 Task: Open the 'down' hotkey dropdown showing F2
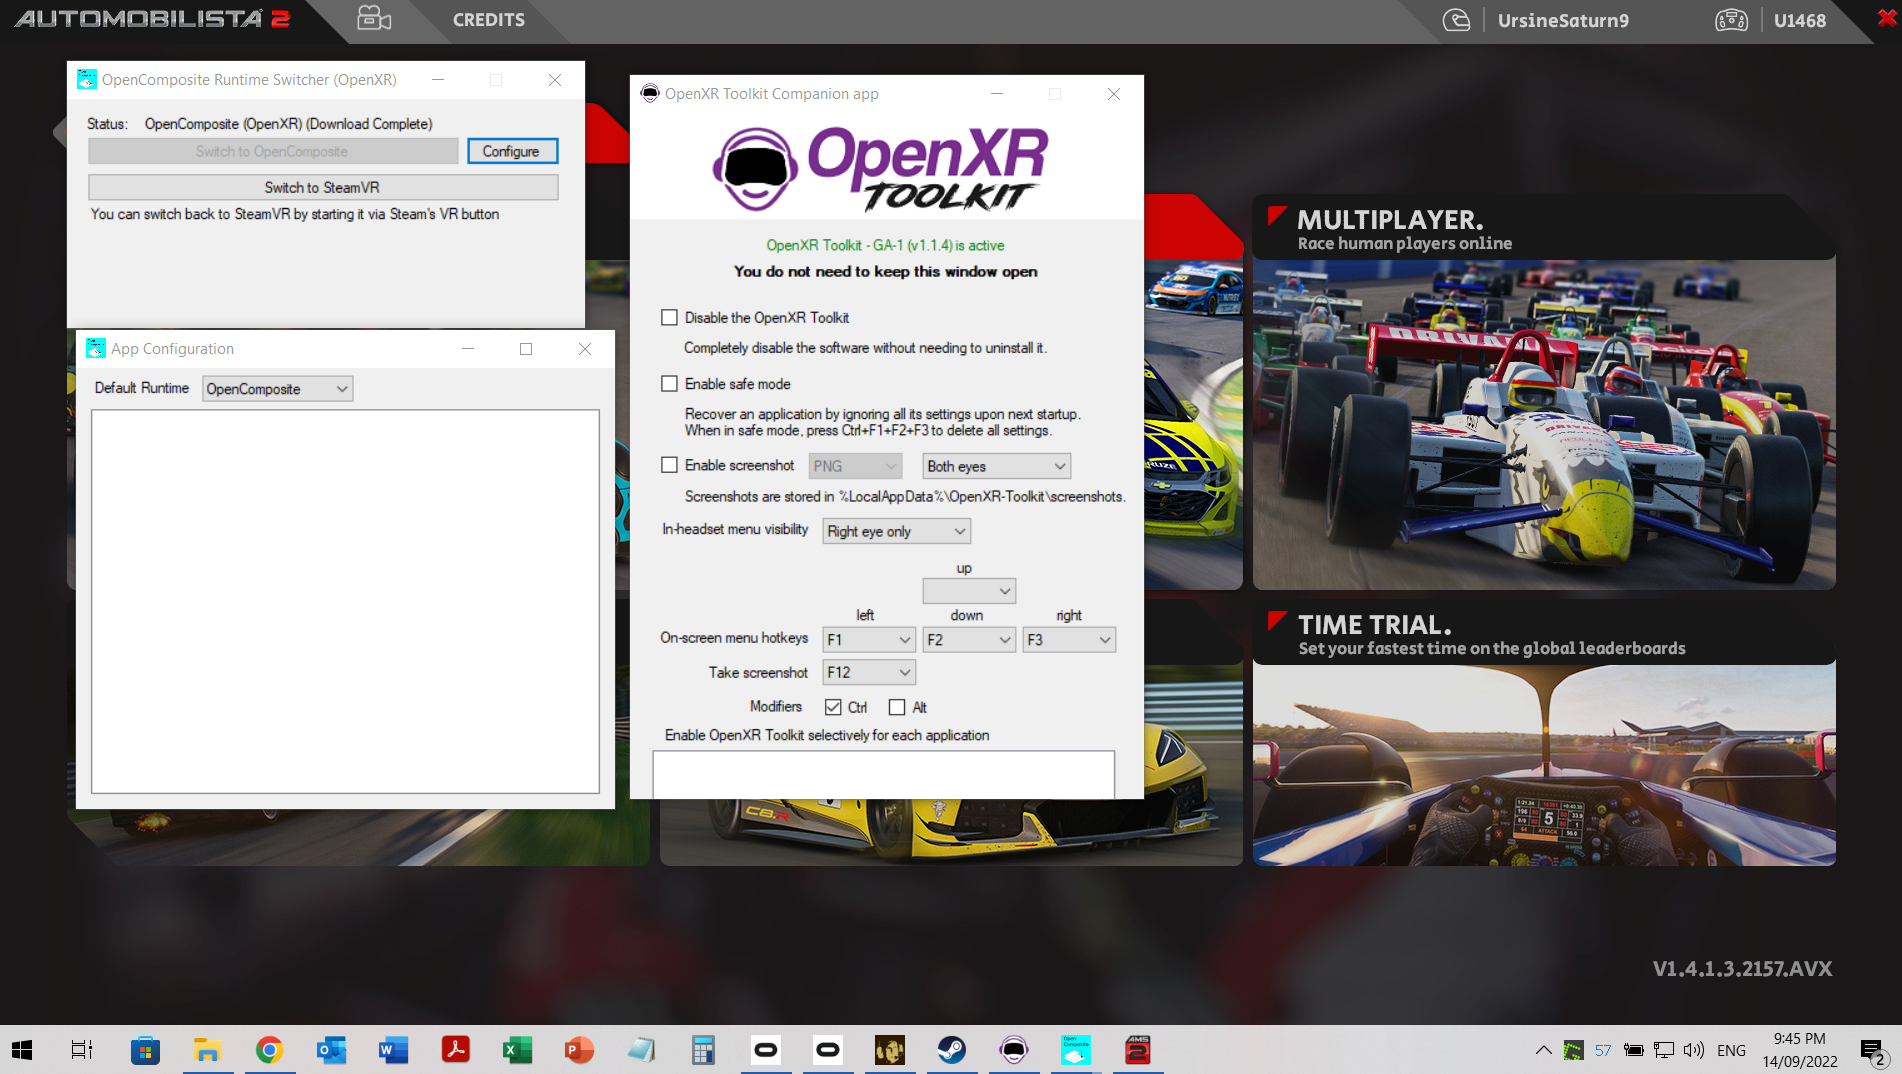(x=969, y=640)
